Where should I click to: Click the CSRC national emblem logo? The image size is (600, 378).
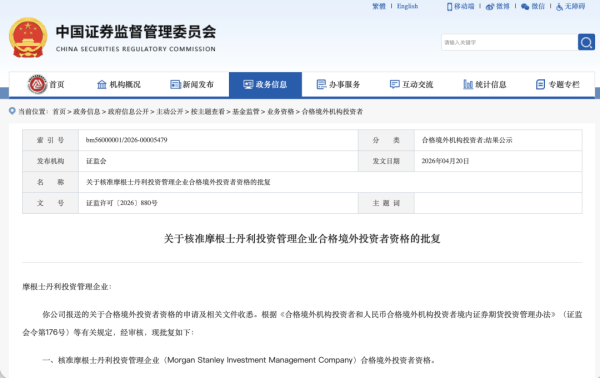coord(28,37)
